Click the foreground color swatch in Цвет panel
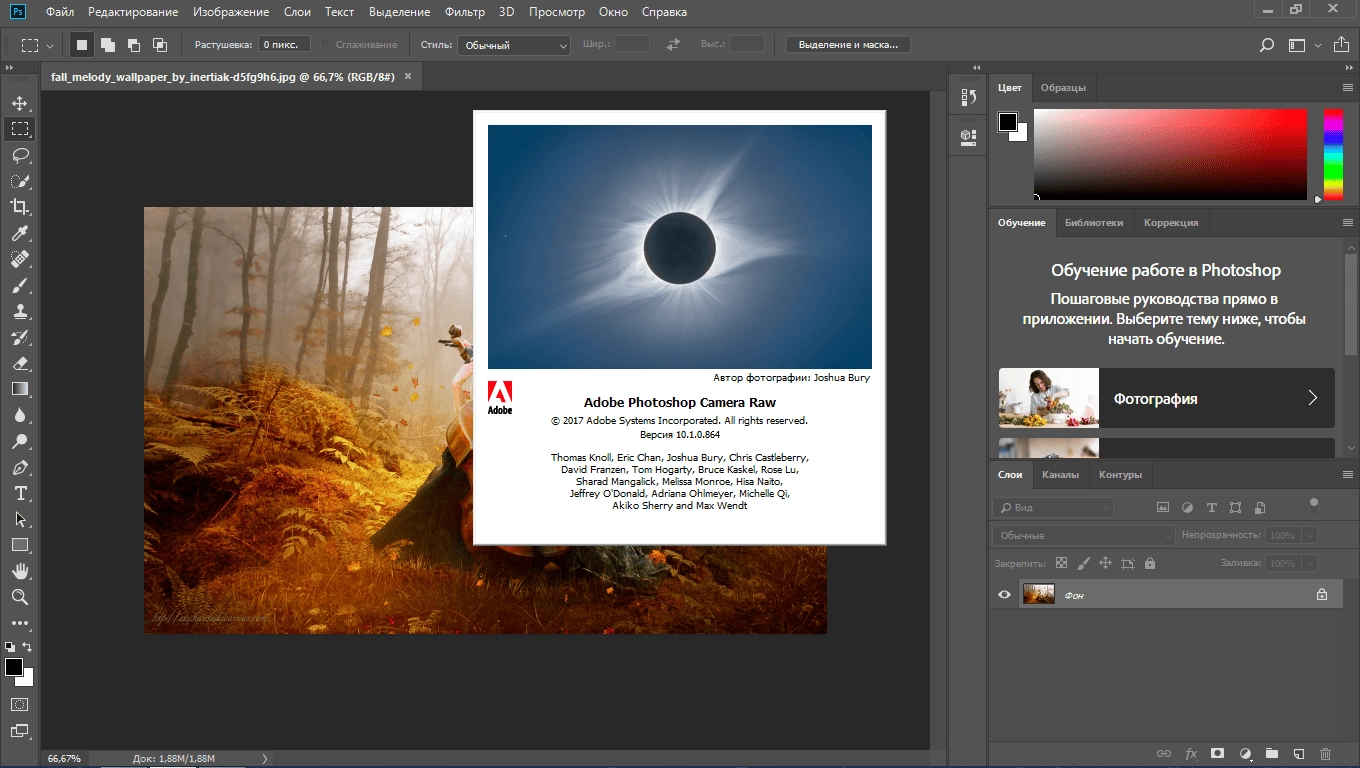The width and height of the screenshot is (1360, 768). [x=1007, y=122]
